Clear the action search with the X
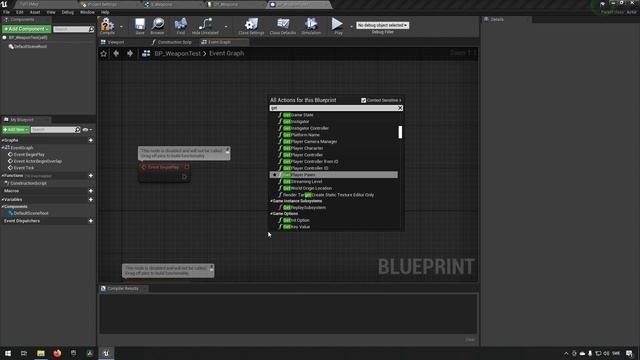 click(400, 108)
